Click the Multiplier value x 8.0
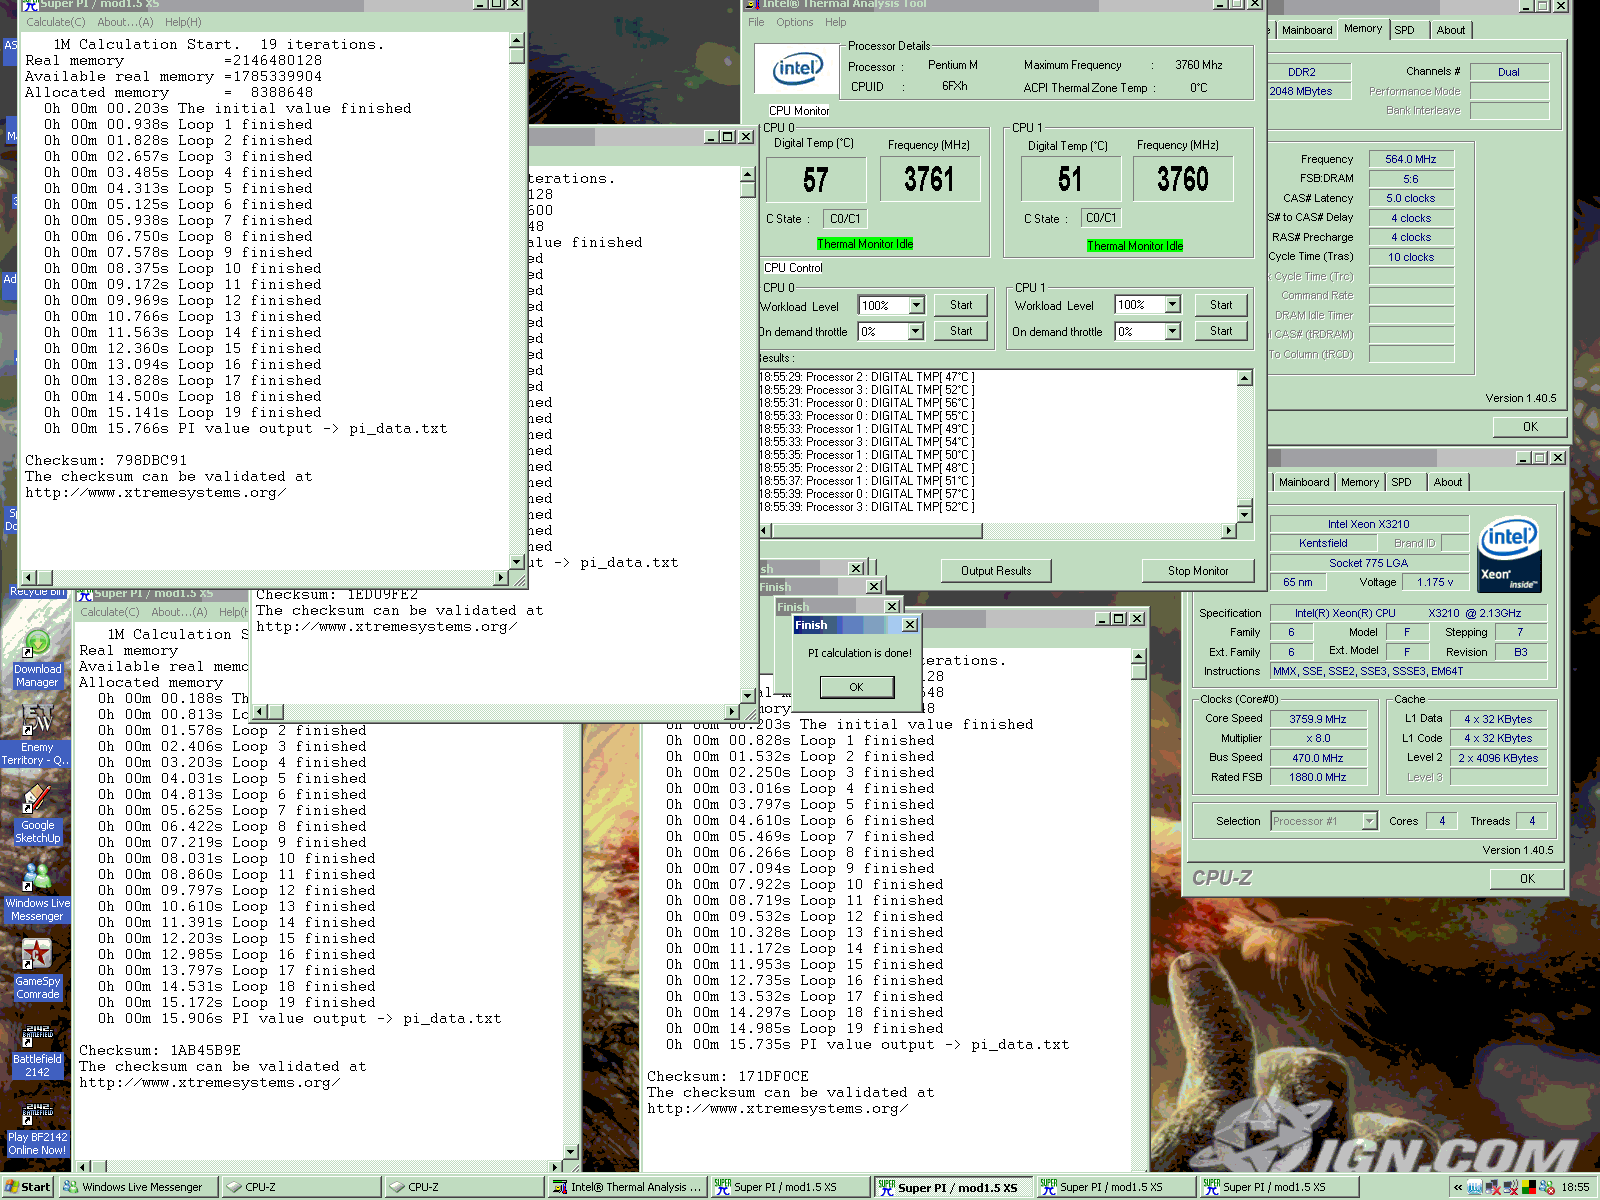 click(1317, 738)
